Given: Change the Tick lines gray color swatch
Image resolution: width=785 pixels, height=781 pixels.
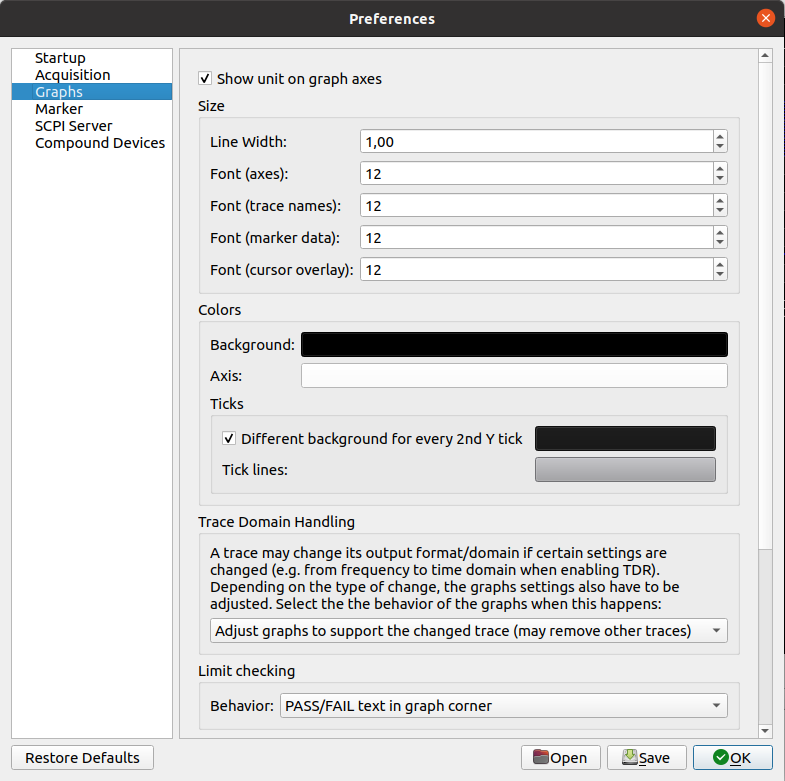Looking at the screenshot, I should coord(625,470).
